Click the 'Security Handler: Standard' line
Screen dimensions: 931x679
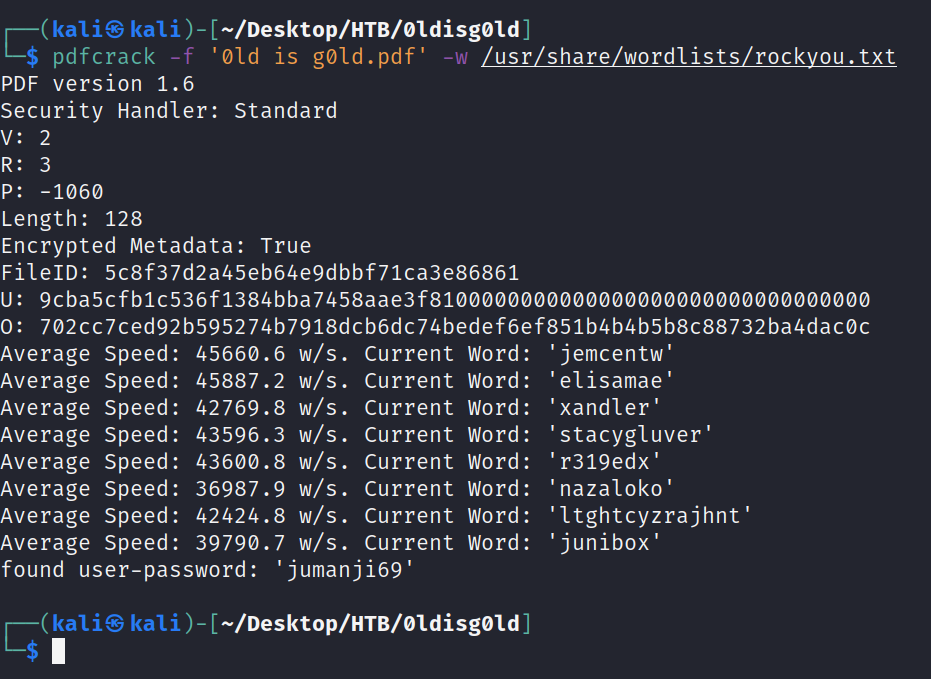[x=169, y=111]
